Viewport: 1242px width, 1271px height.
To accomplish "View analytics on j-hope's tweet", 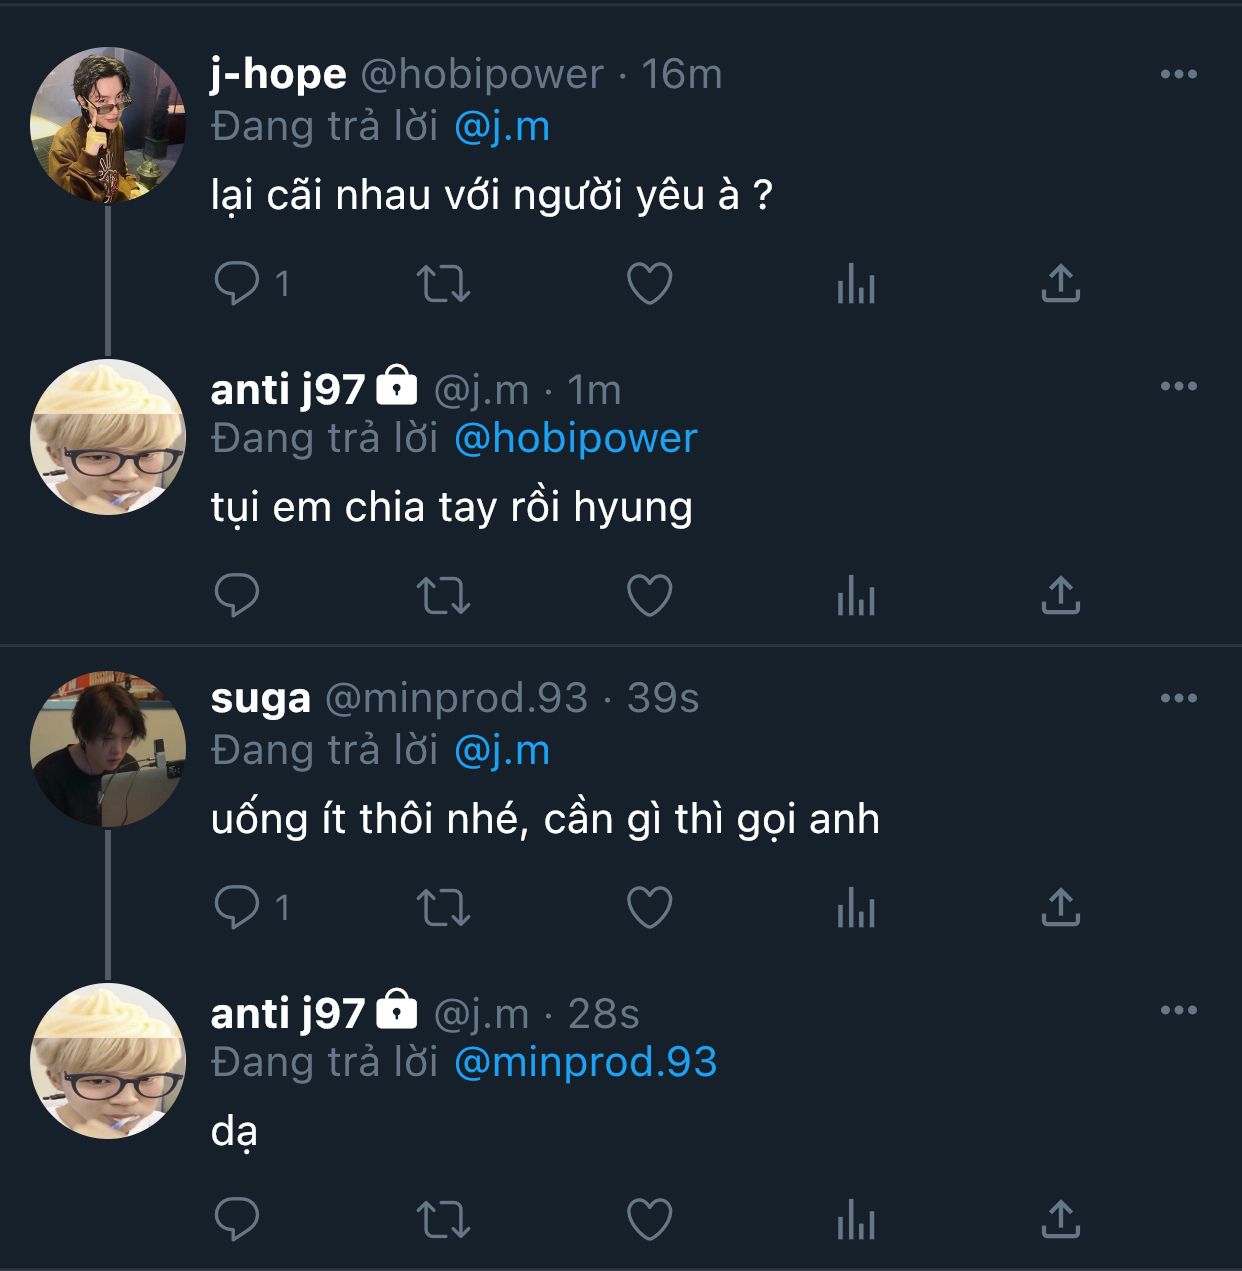I will click(856, 284).
